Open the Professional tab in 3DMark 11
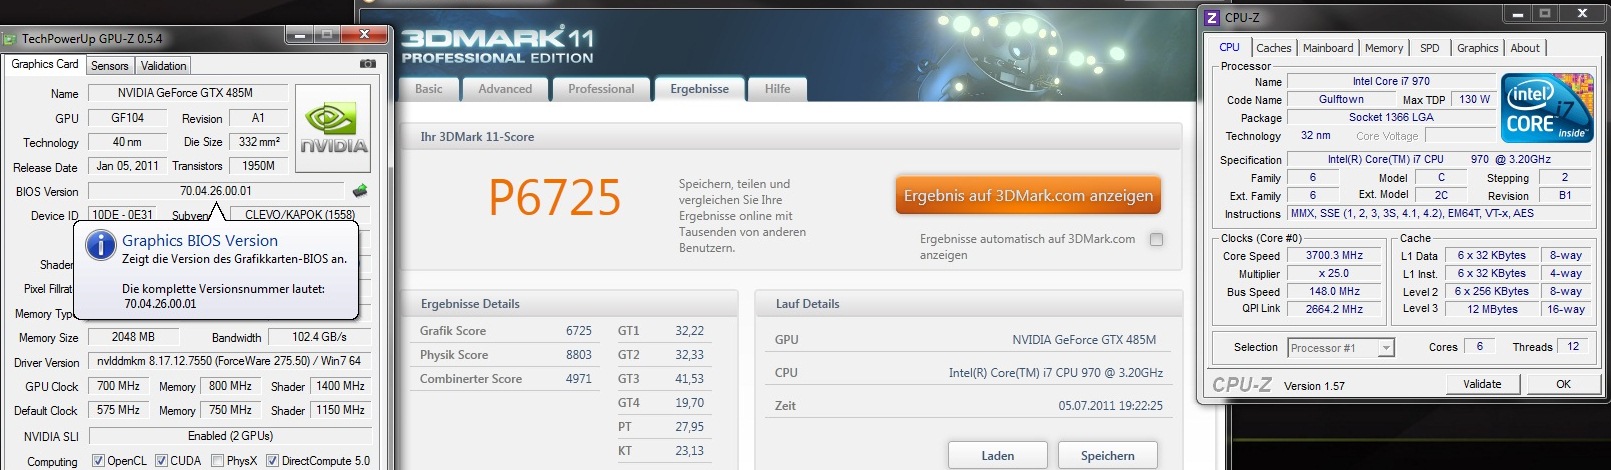This screenshot has width=1611, height=470. tap(601, 89)
